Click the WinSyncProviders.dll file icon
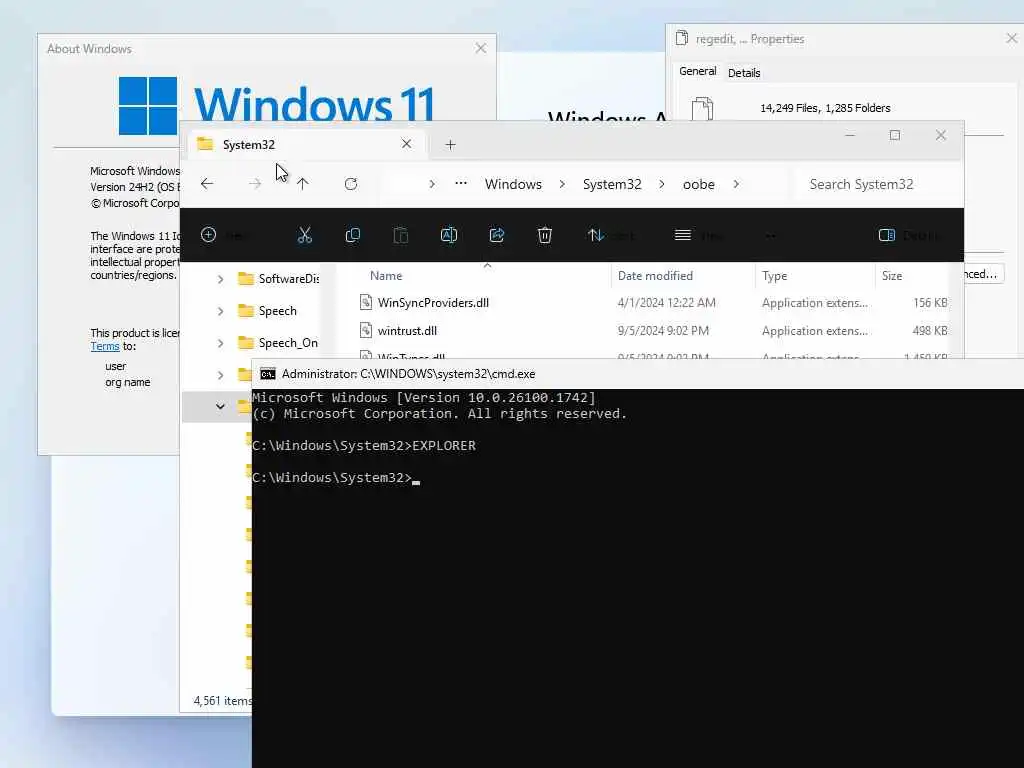1024x768 pixels. click(366, 302)
